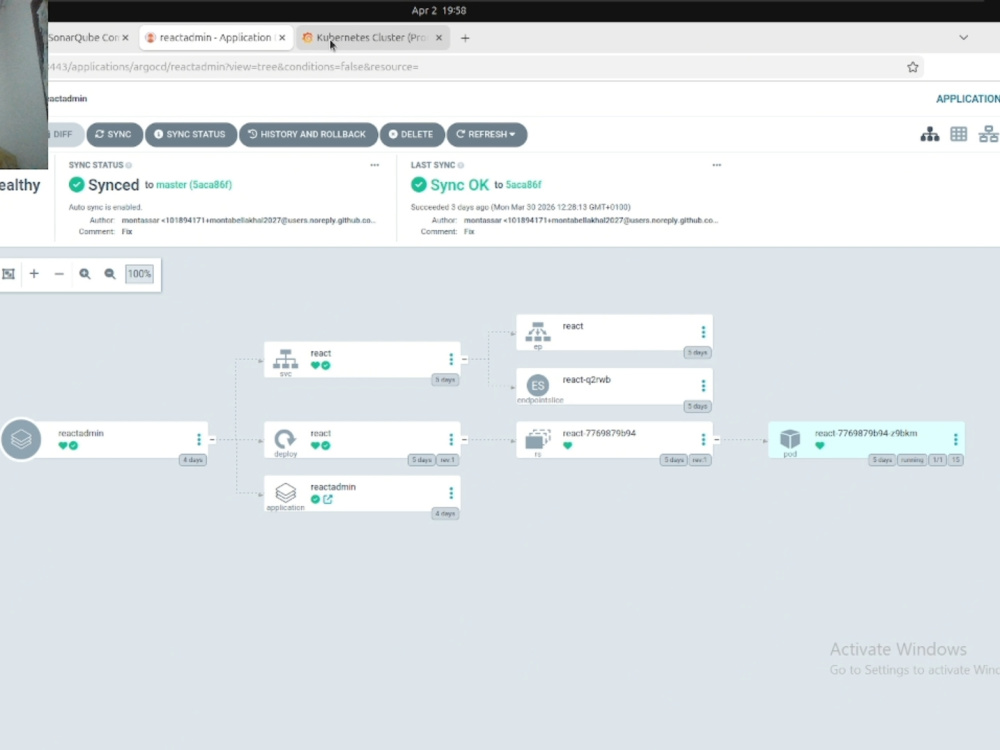Collapse react svc node children
The image size is (1000, 750).
point(464,359)
